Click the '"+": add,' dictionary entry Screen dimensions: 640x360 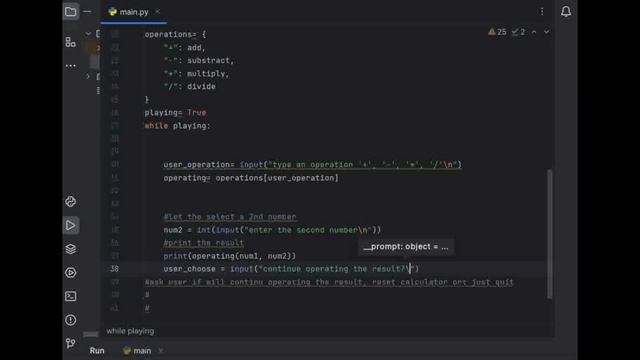184,48
